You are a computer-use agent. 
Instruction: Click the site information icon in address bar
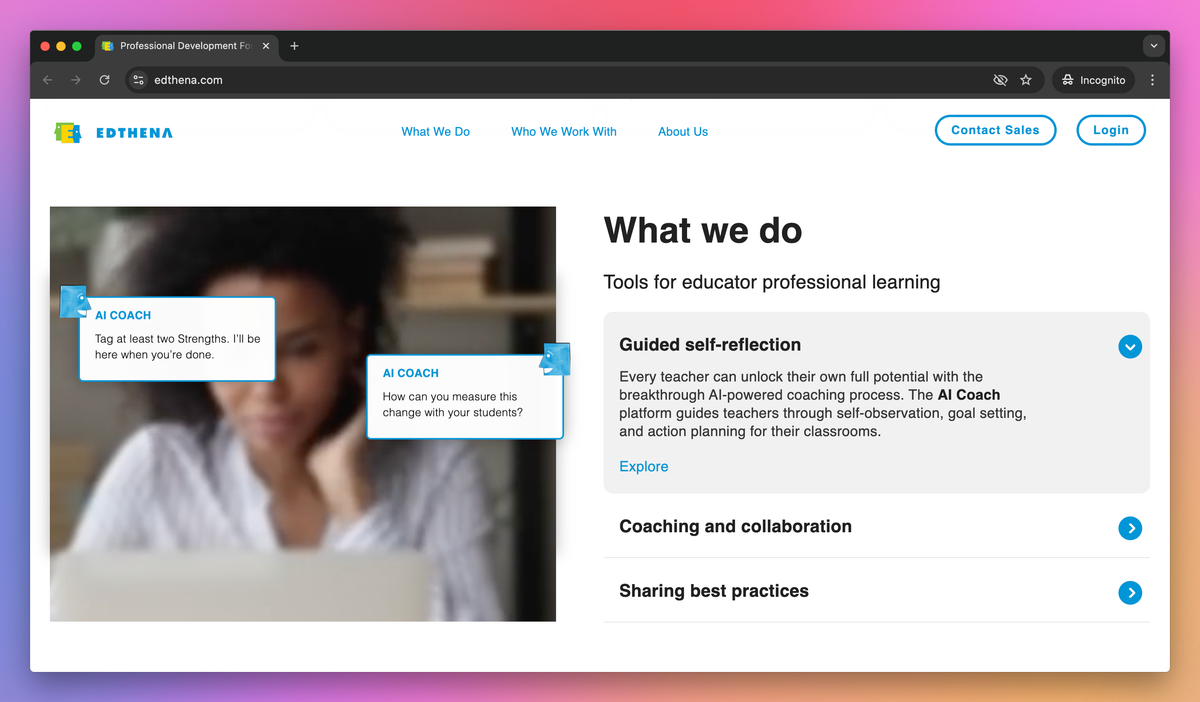coord(139,80)
